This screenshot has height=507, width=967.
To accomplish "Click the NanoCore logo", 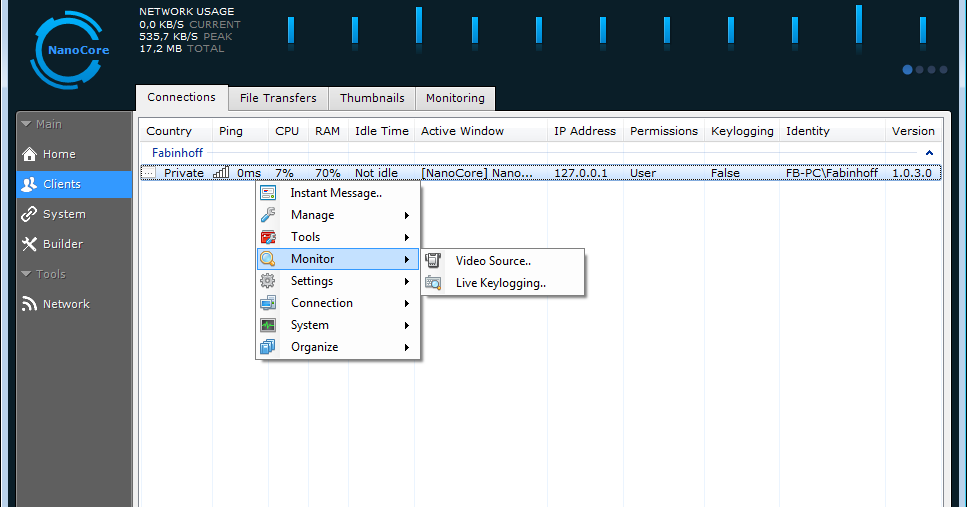I will [x=69, y=50].
